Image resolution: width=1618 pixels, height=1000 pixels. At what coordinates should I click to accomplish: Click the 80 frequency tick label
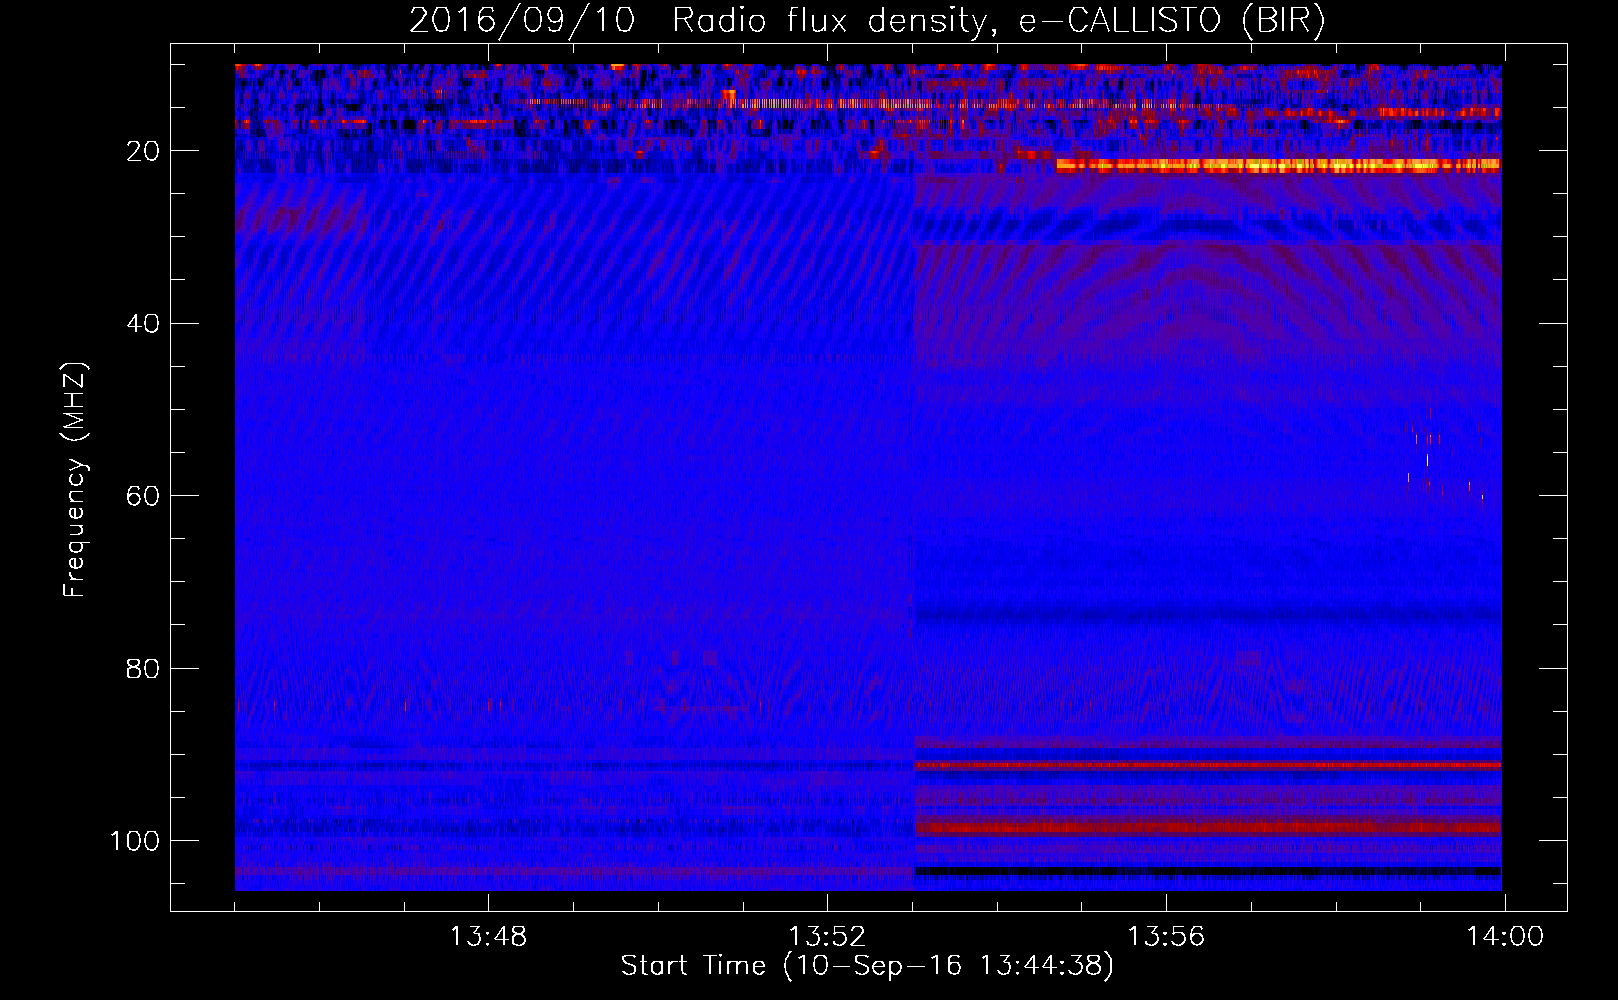[143, 668]
